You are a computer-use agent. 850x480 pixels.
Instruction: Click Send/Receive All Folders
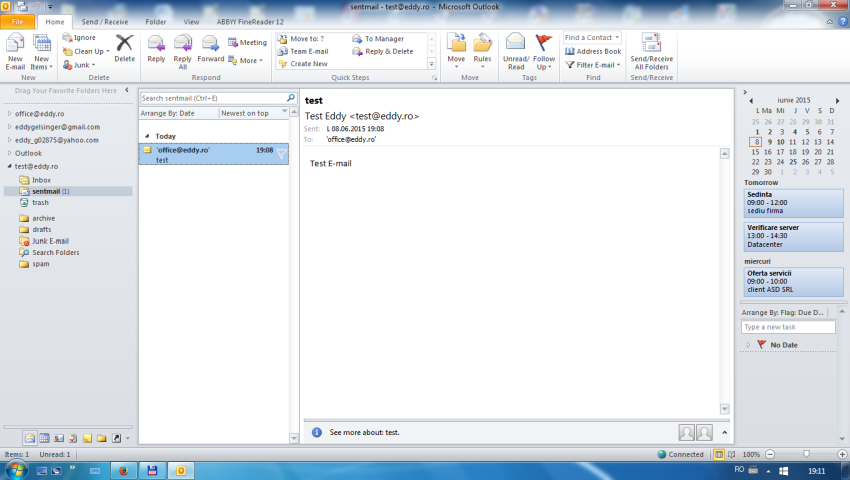point(652,52)
